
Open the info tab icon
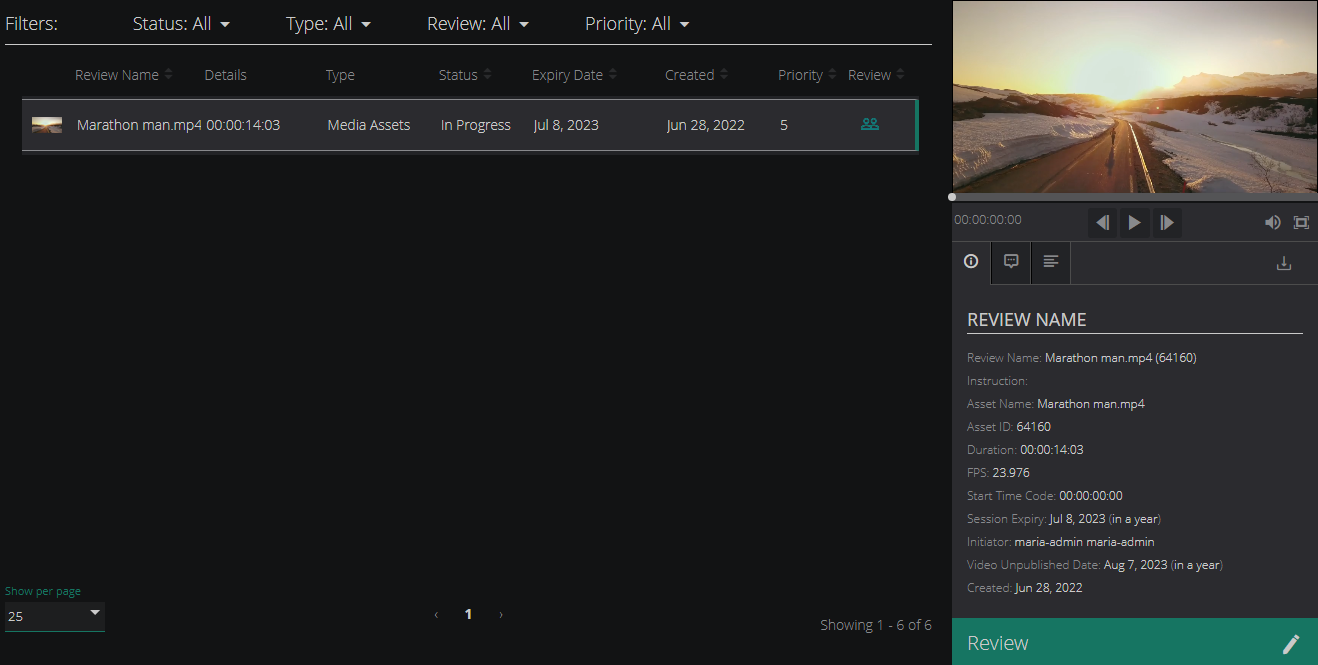(x=971, y=262)
